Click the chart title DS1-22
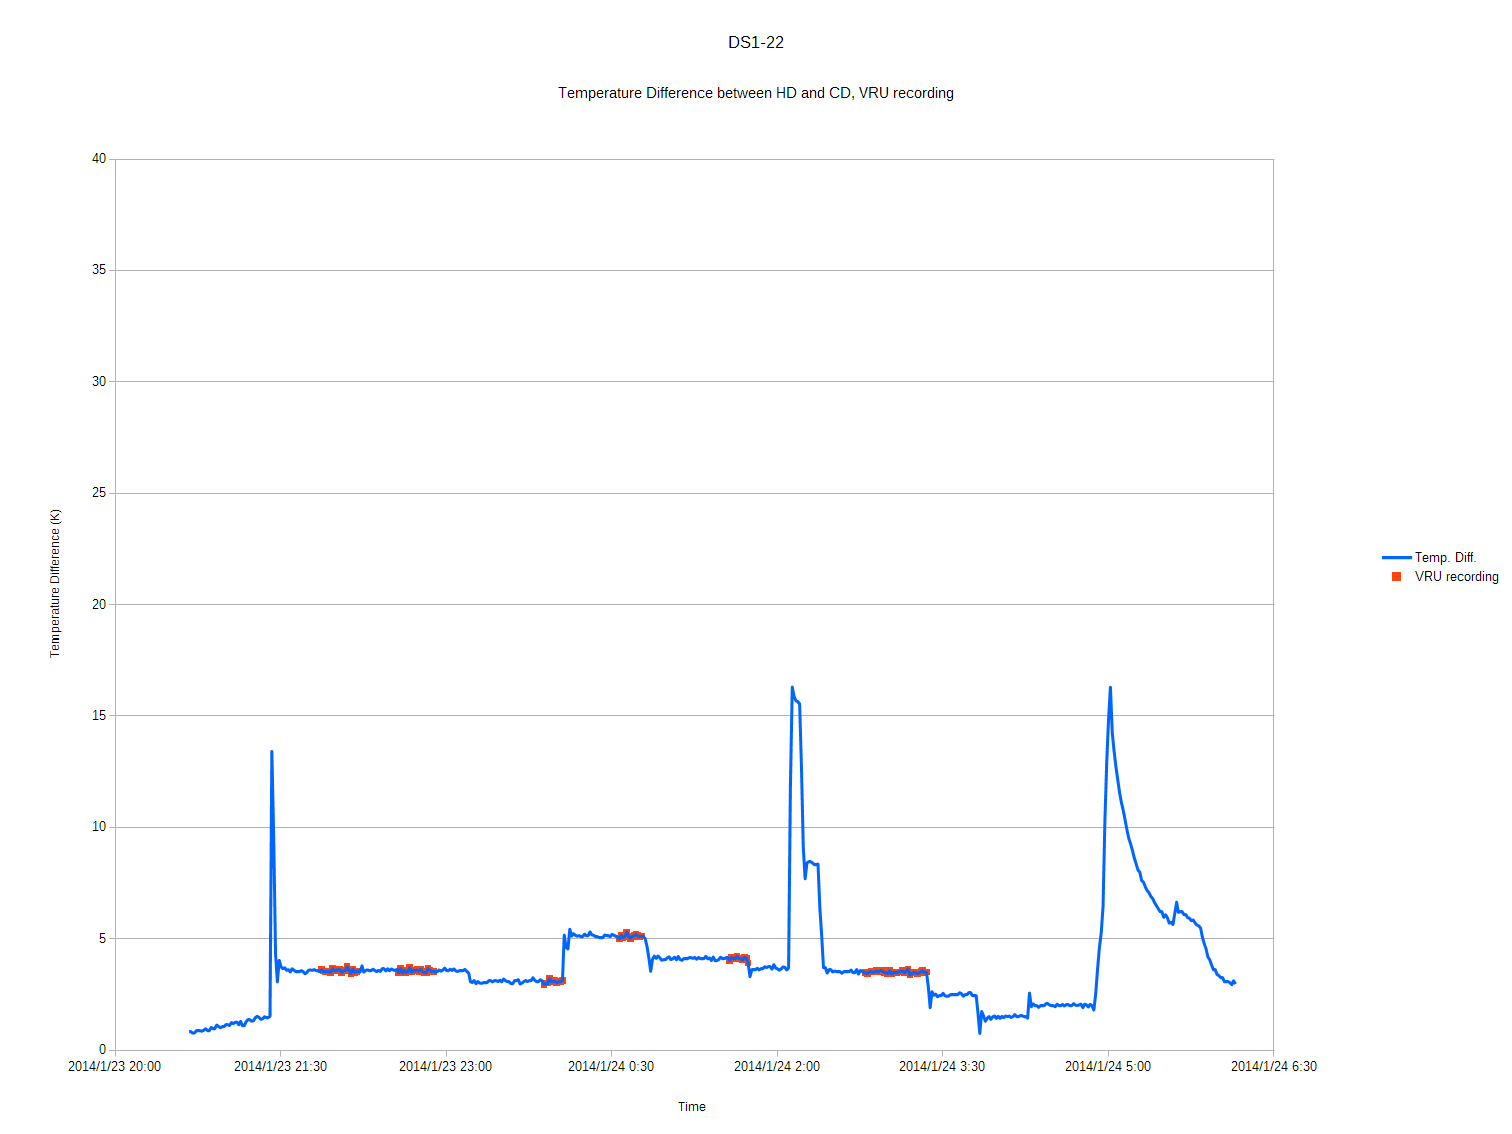The height and width of the screenshot is (1134, 1512). point(755,43)
